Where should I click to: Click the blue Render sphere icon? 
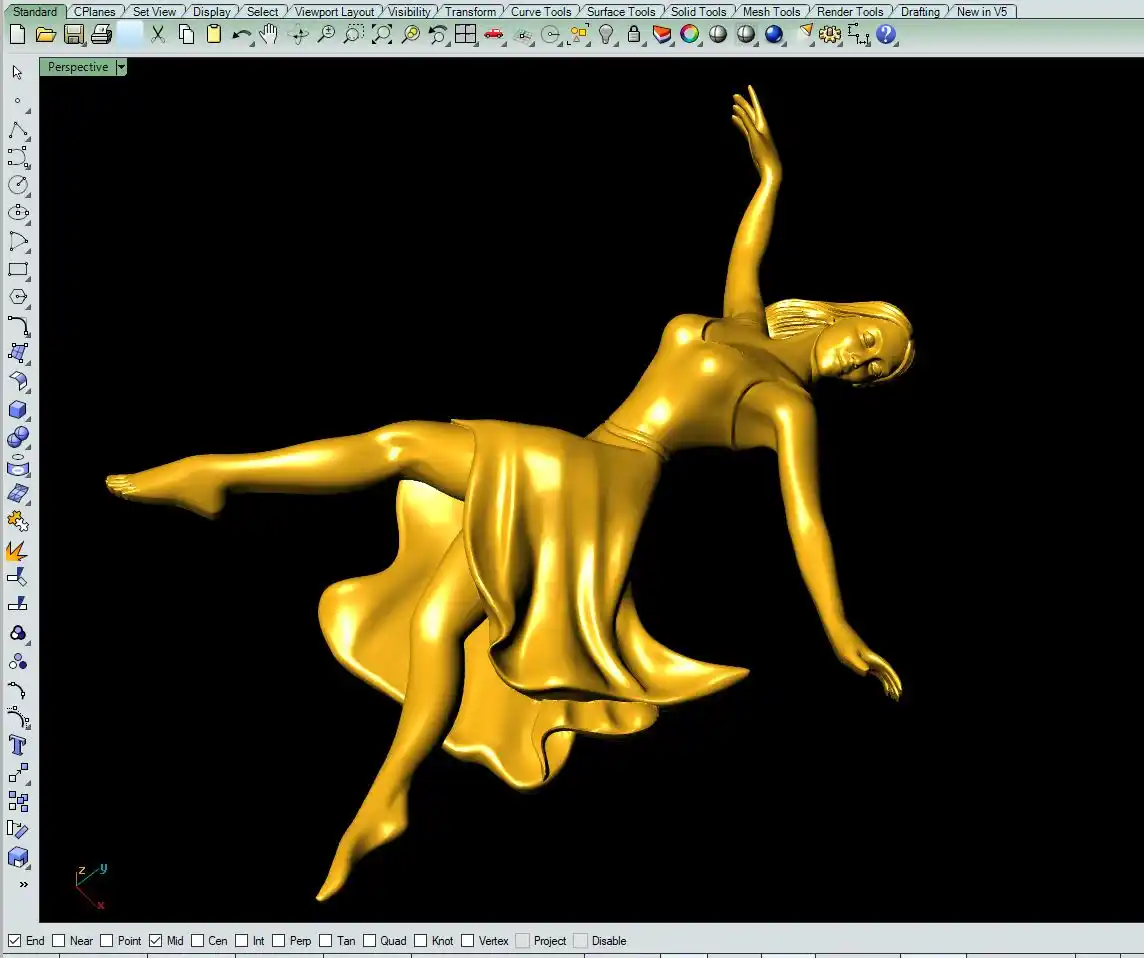tap(774, 35)
